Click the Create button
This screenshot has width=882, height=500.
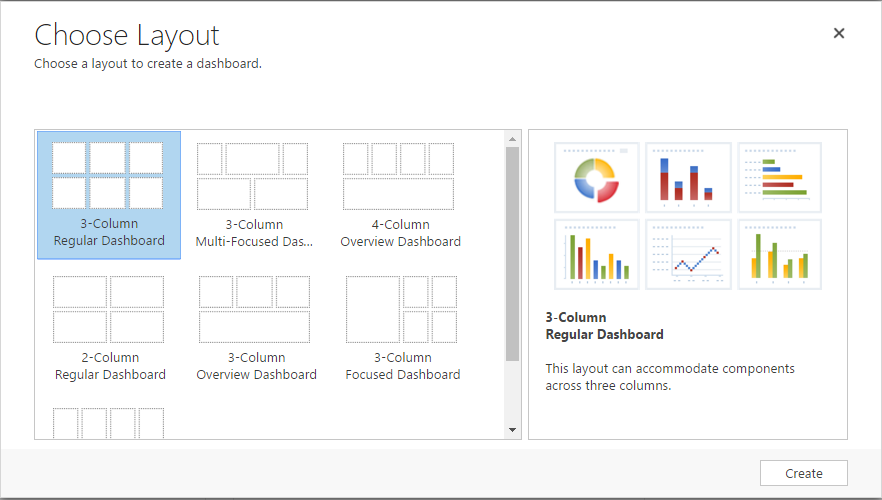tap(804, 473)
